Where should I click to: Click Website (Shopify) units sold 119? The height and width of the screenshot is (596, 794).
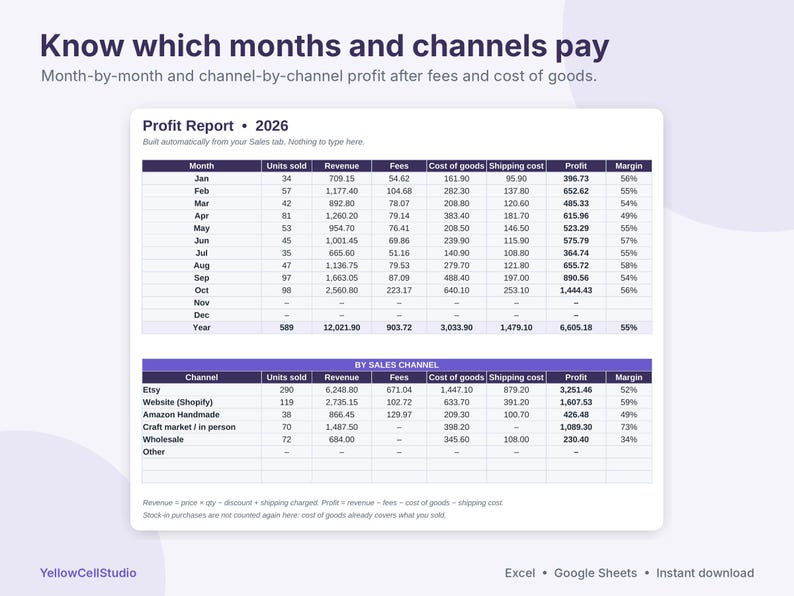[287, 402]
